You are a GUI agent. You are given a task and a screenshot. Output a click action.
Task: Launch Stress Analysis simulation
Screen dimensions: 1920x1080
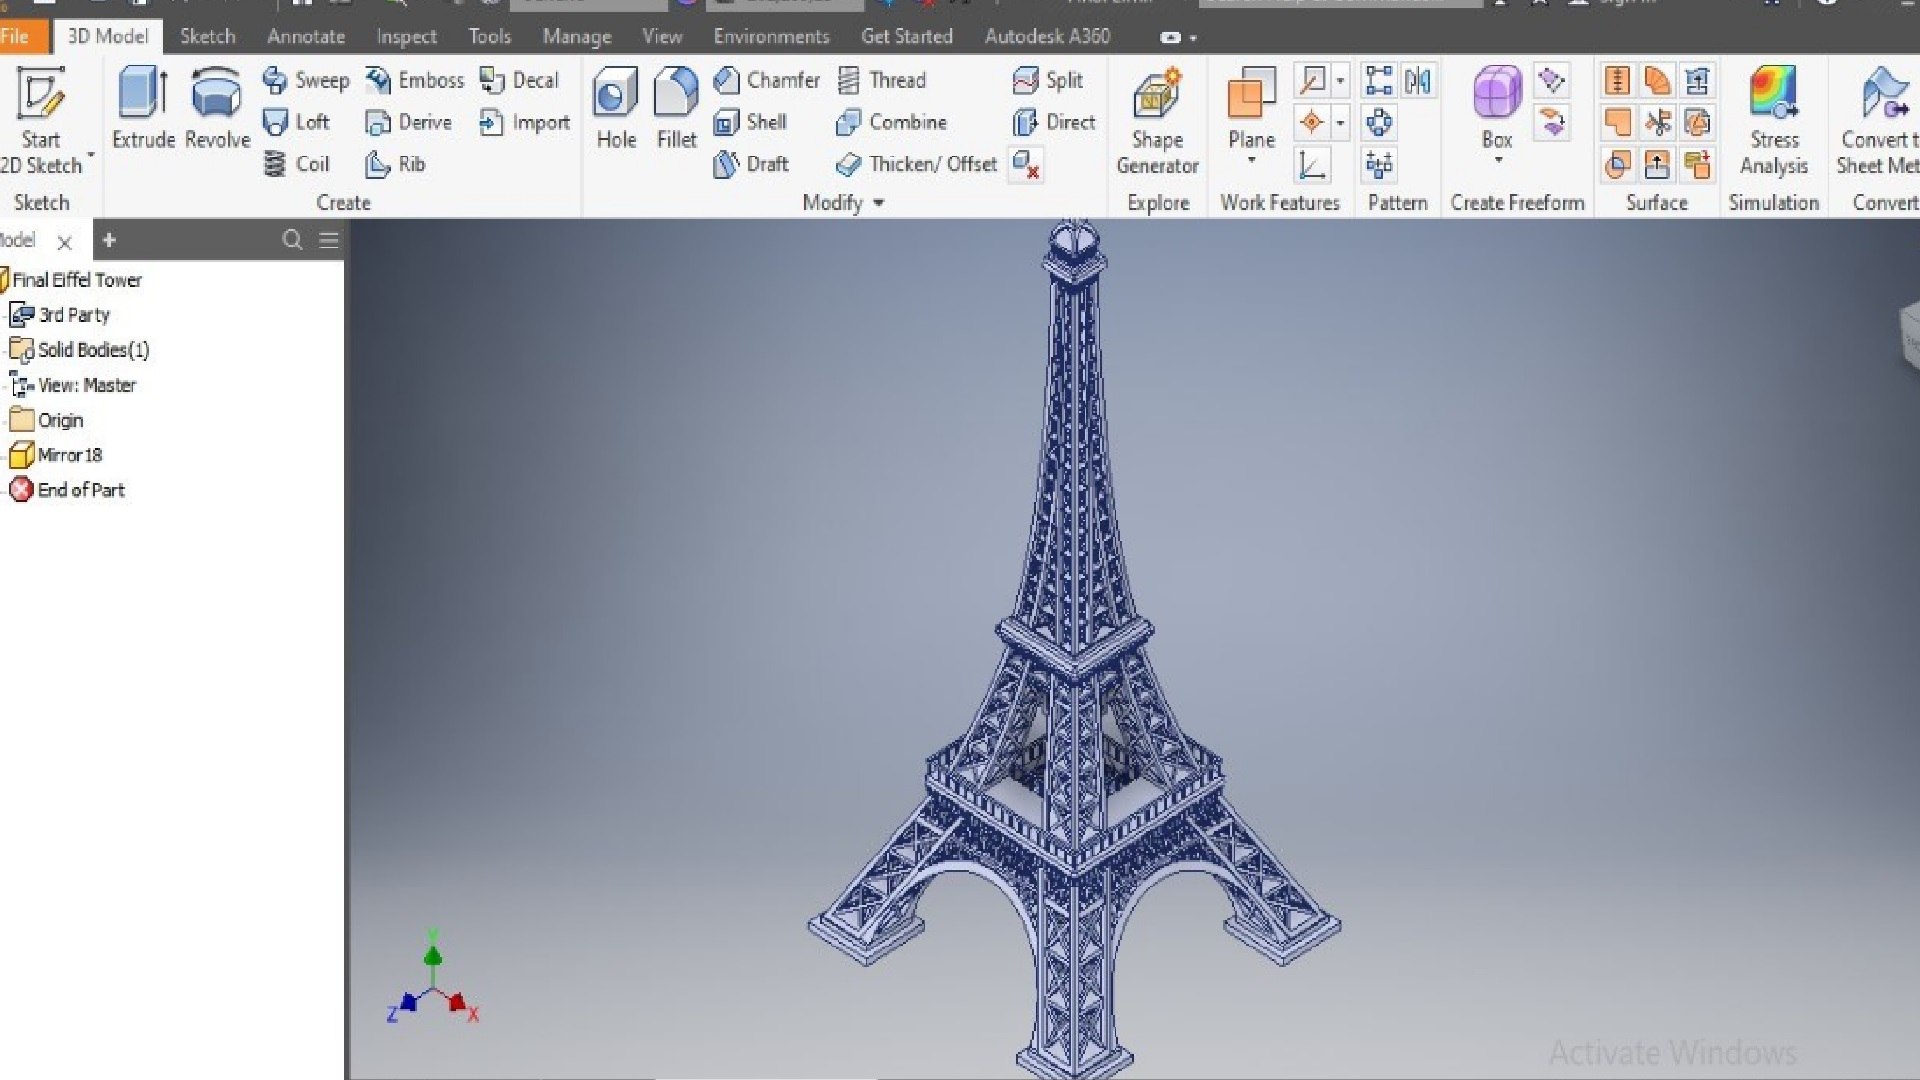1774,120
